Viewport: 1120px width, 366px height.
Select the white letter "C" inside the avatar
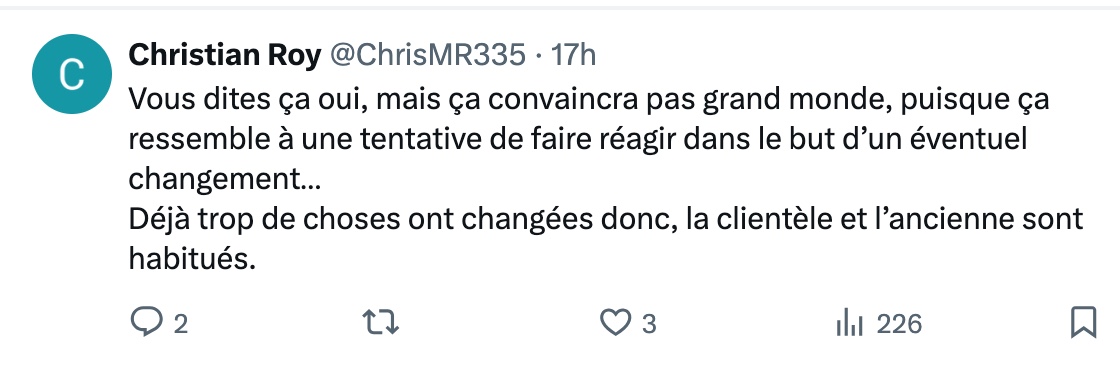(71, 74)
